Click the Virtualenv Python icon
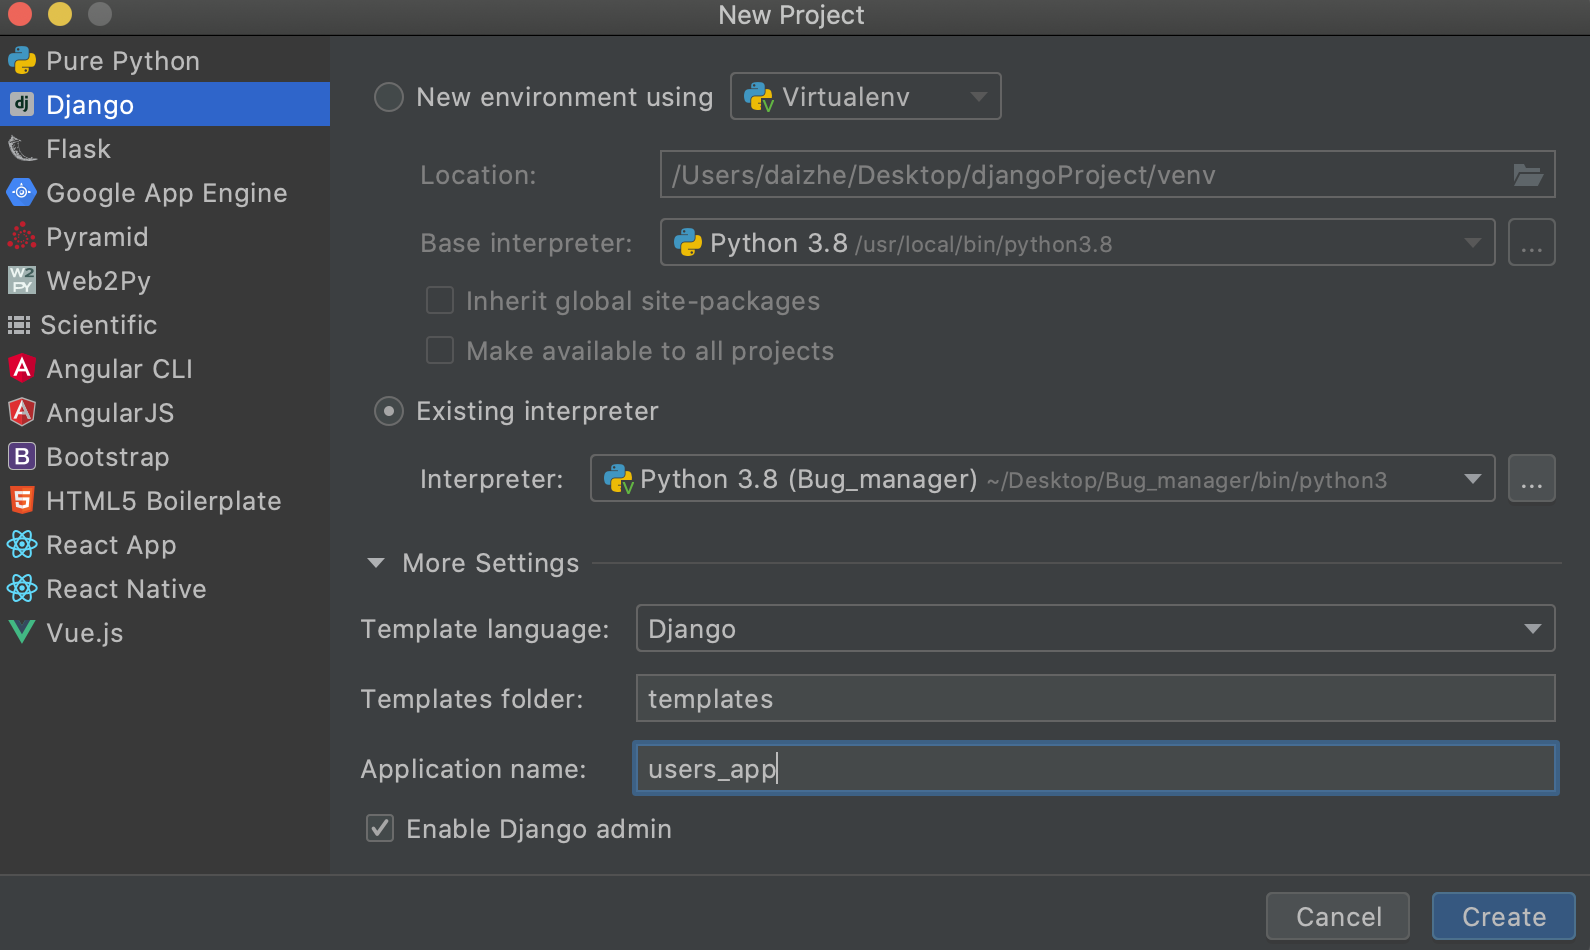 pyautogui.click(x=759, y=97)
